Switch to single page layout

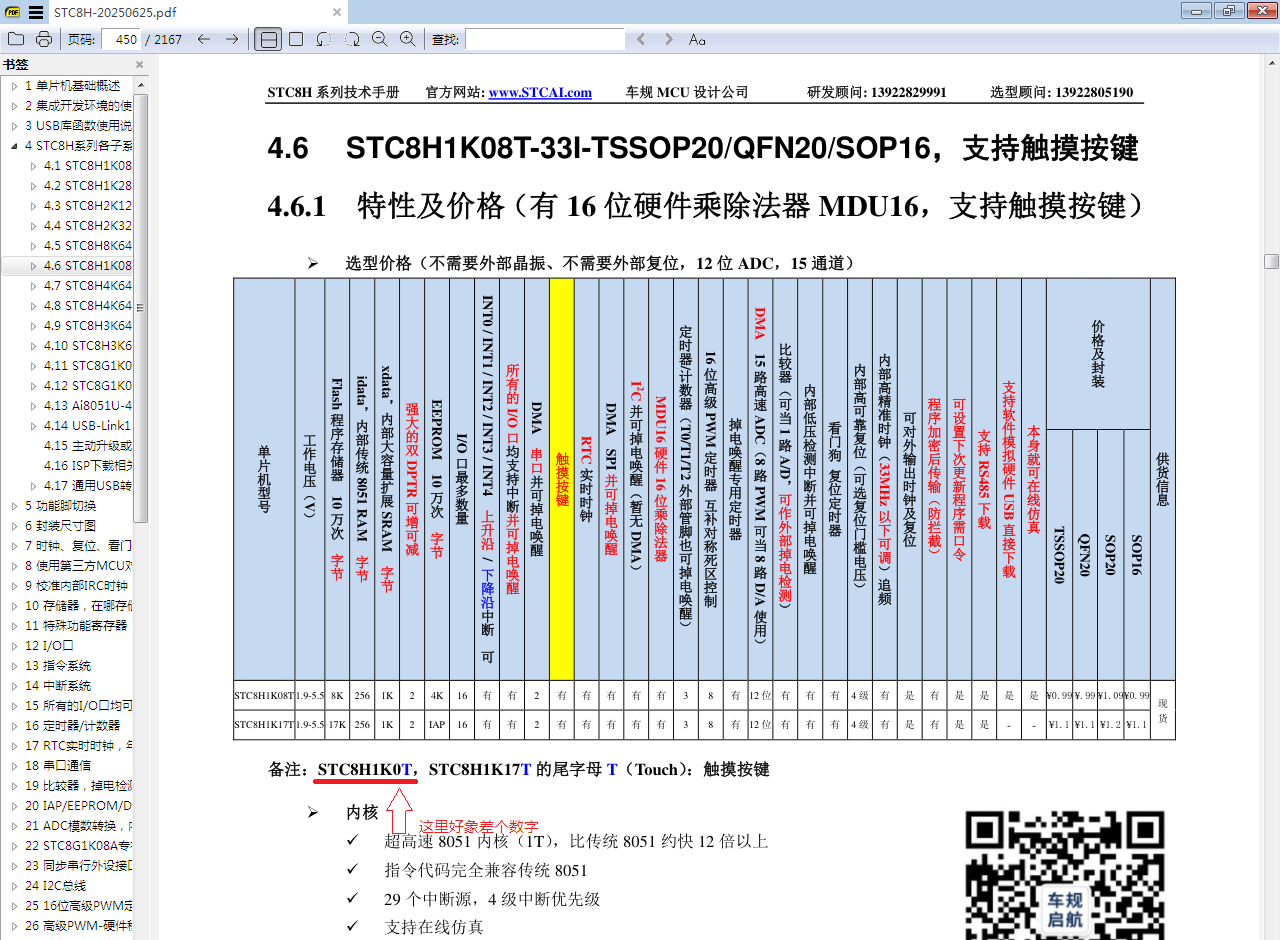pos(296,39)
